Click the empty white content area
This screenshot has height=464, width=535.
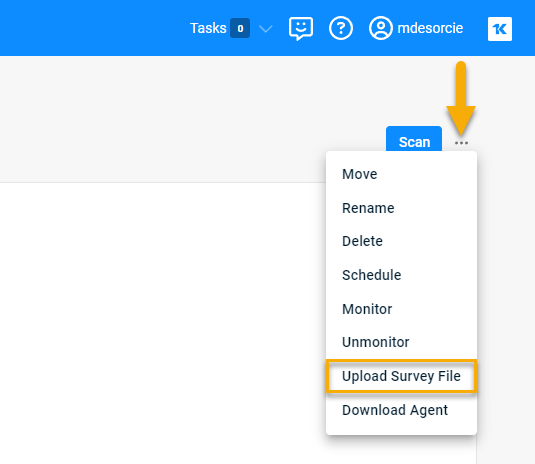pos(163,323)
